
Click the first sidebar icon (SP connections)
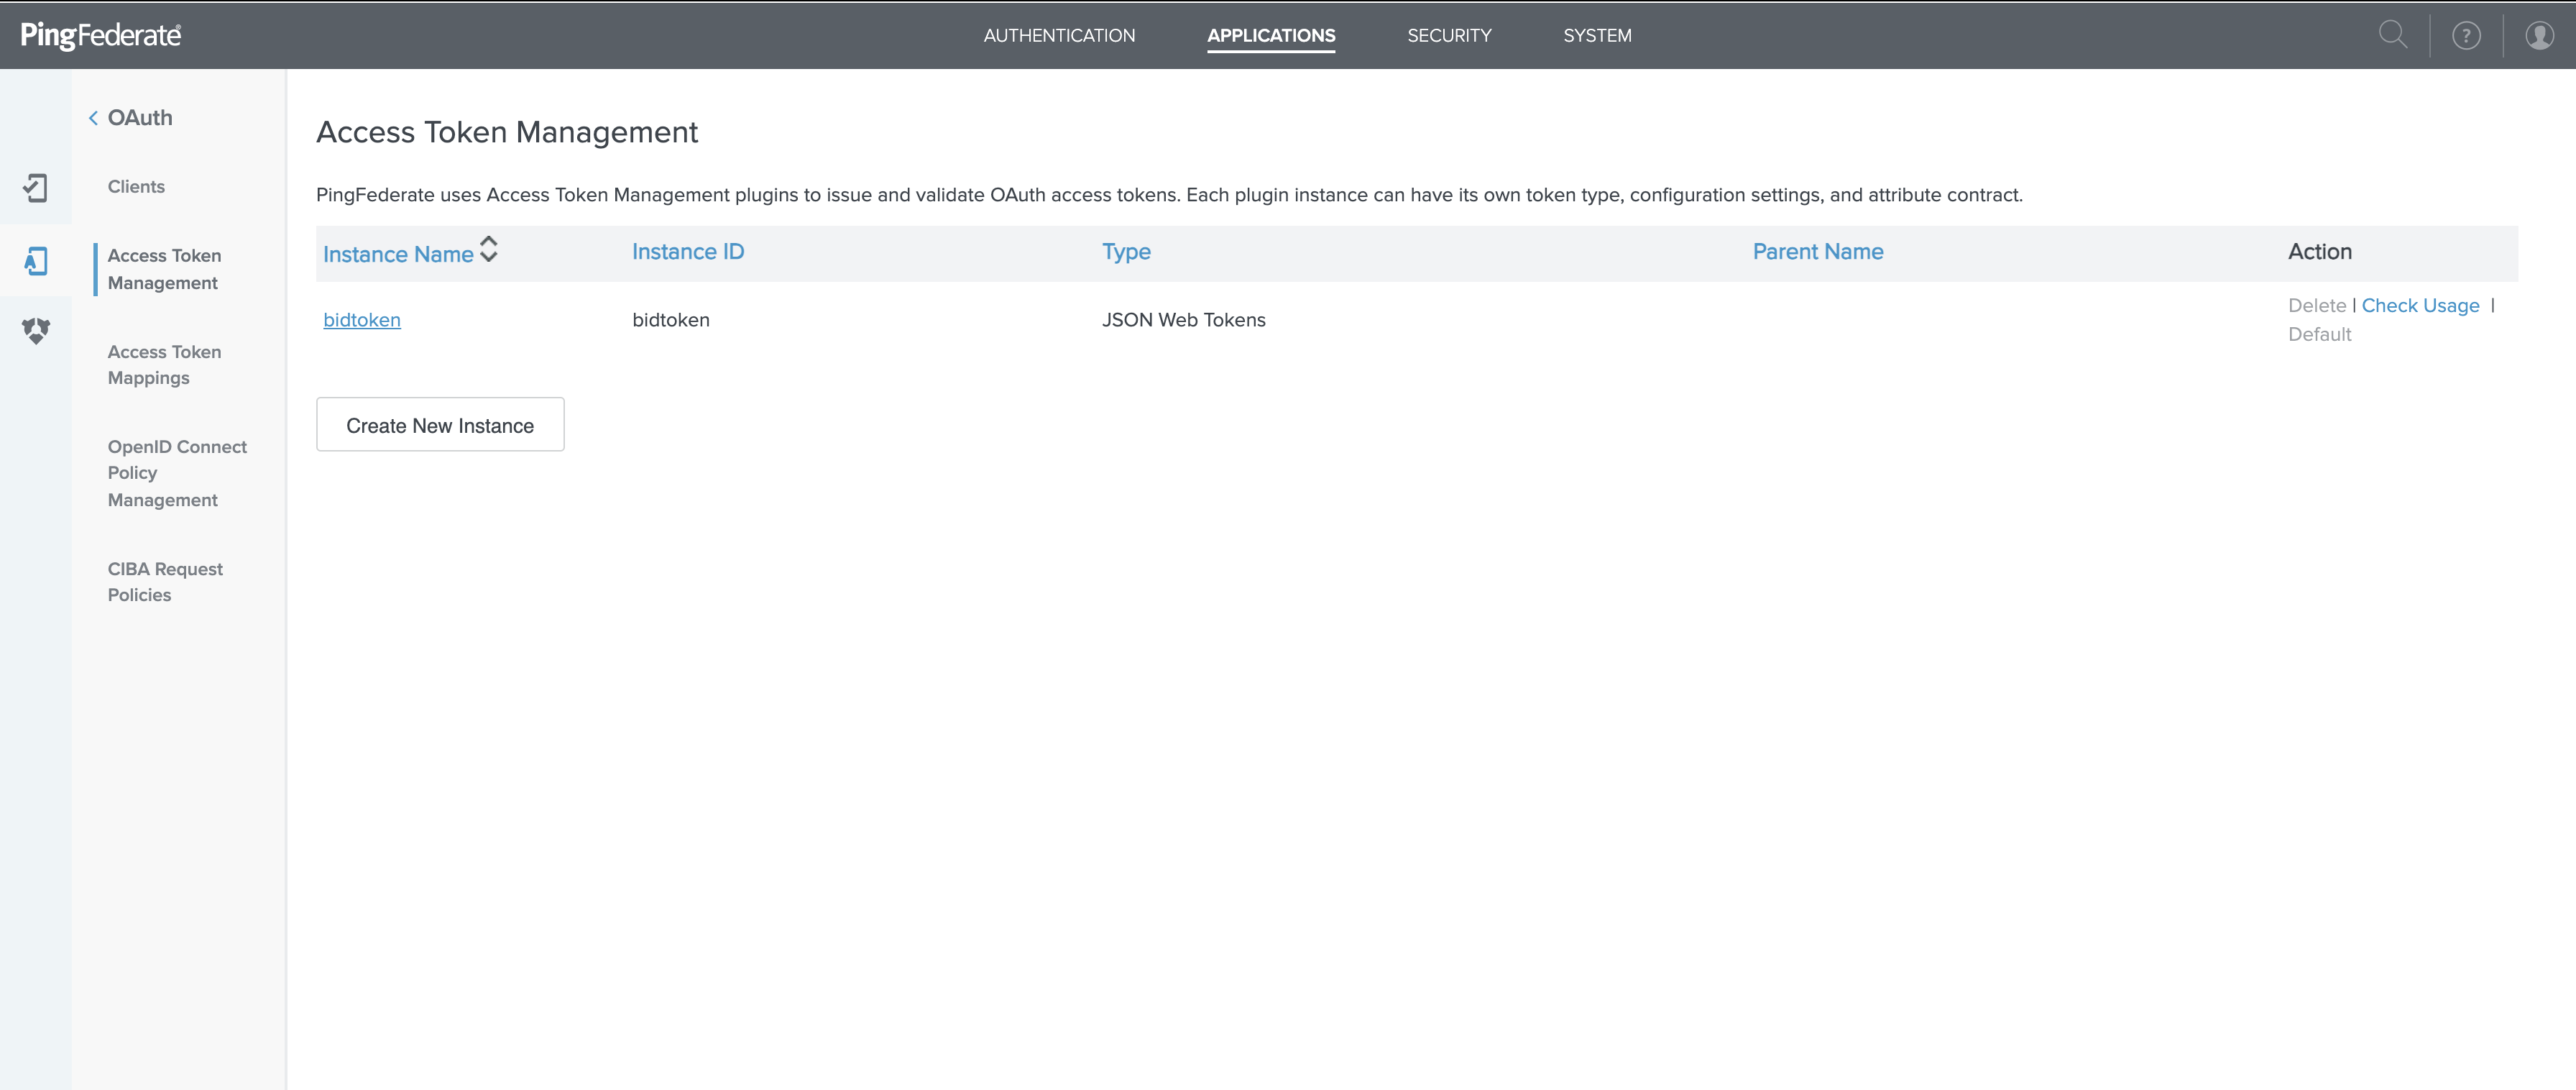click(36, 187)
